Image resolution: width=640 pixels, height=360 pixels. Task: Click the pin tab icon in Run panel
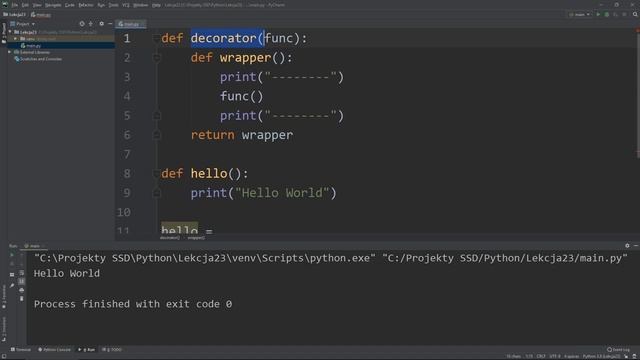[x=12, y=286]
